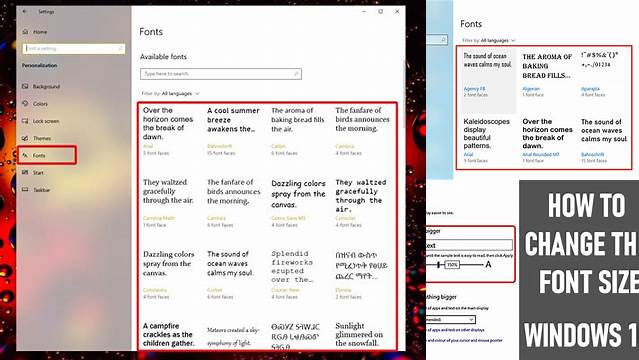Click search magnifier in right-side settings panel
The image size is (639, 360).
pyautogui.click(x=443, y=40)
